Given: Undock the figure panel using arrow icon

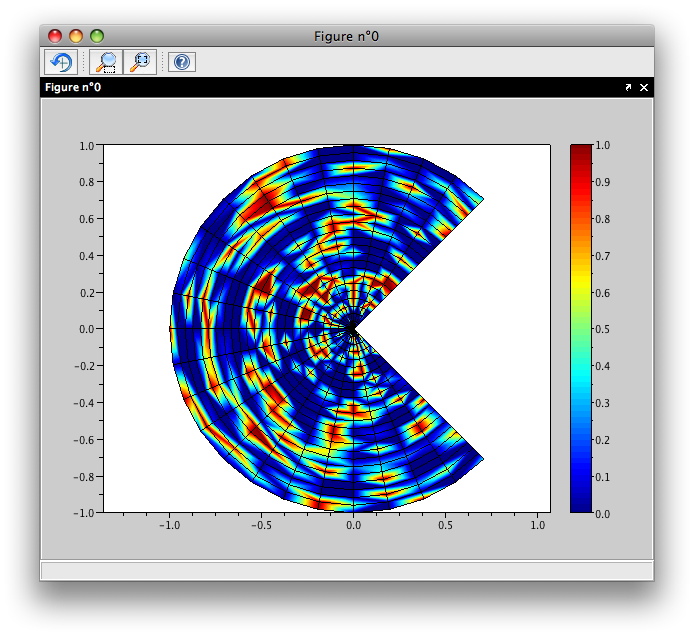Looking at the screenshot, I should pyautogui.click(x=628, y=88).
